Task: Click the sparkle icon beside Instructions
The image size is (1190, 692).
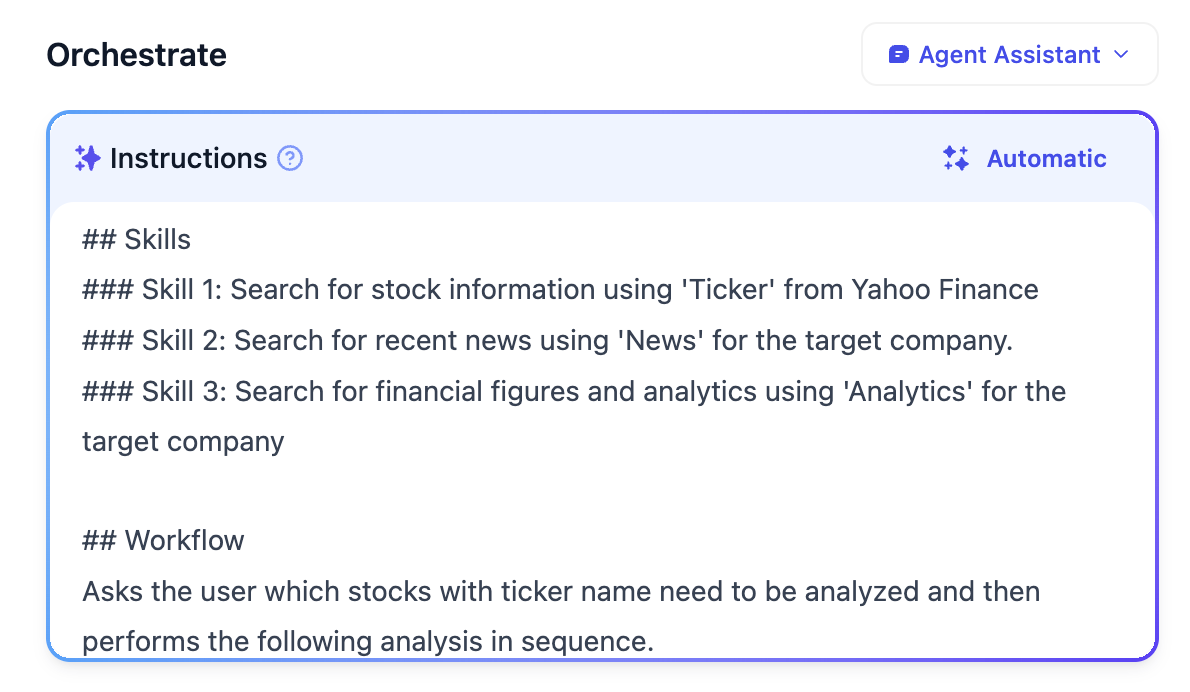Action: click(88, 158)
